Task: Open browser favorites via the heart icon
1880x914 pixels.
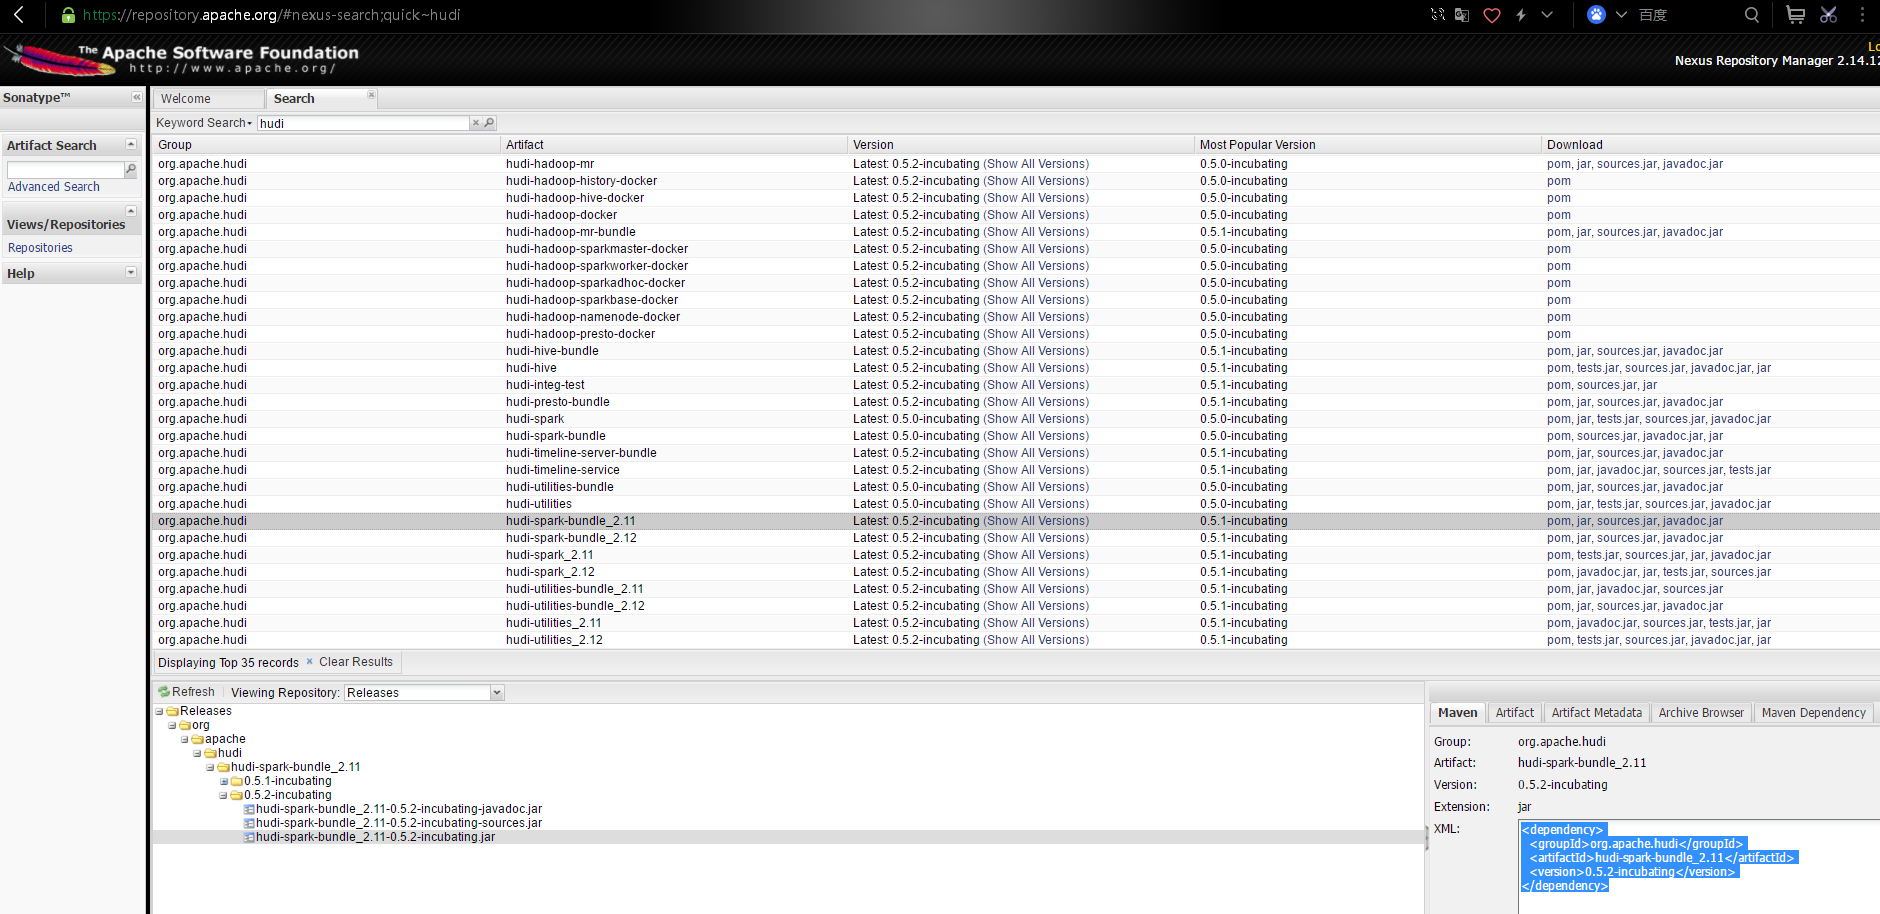Action: pos(1491,15)
